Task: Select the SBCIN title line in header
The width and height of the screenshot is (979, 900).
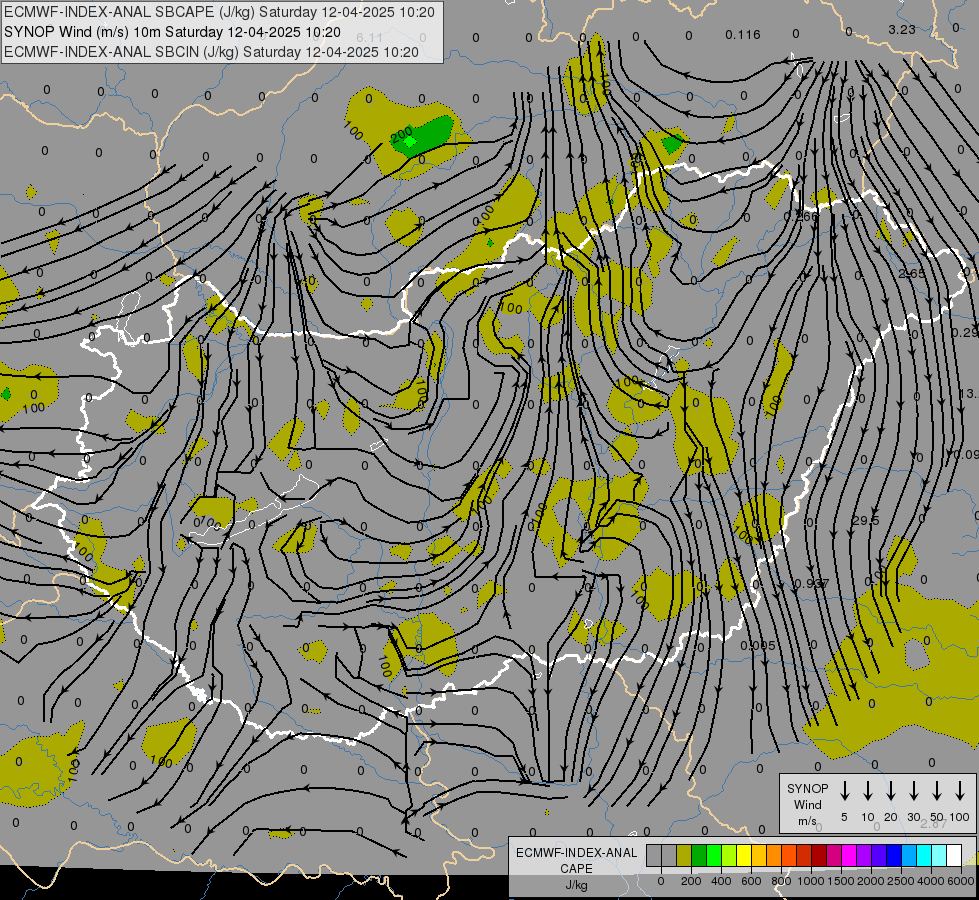Action: coord(211,52)
